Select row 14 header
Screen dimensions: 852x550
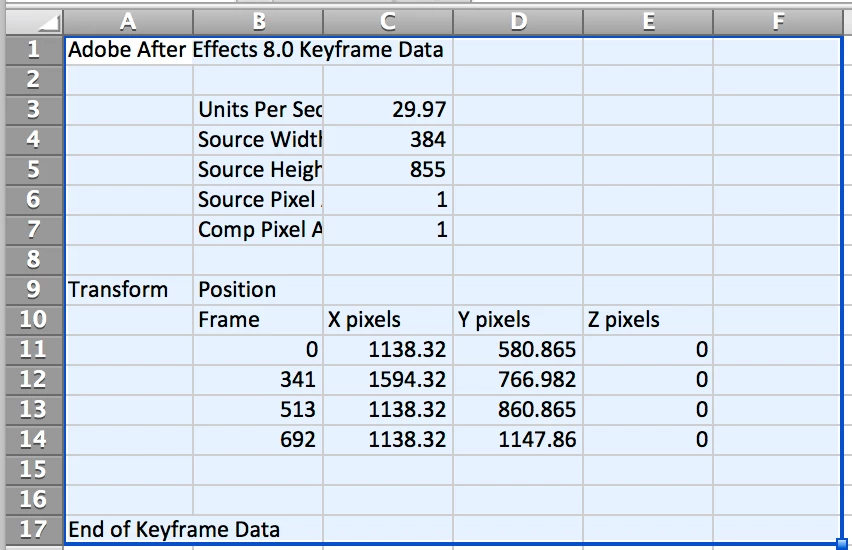pyautogui.click(x=34, y=440)
